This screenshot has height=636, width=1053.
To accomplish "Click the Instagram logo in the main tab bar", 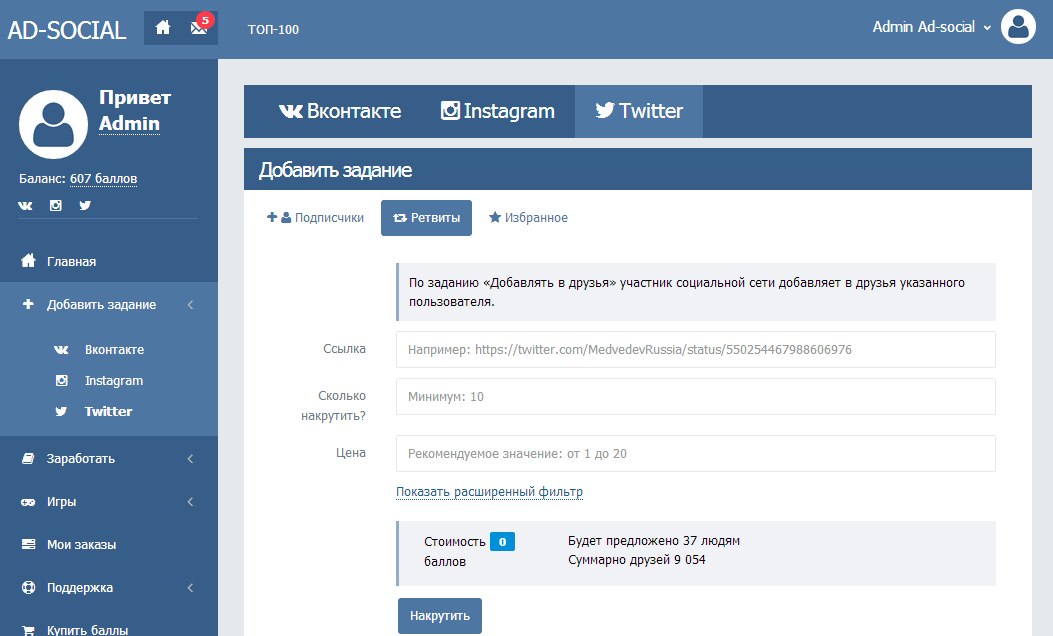I will point(450,110).
